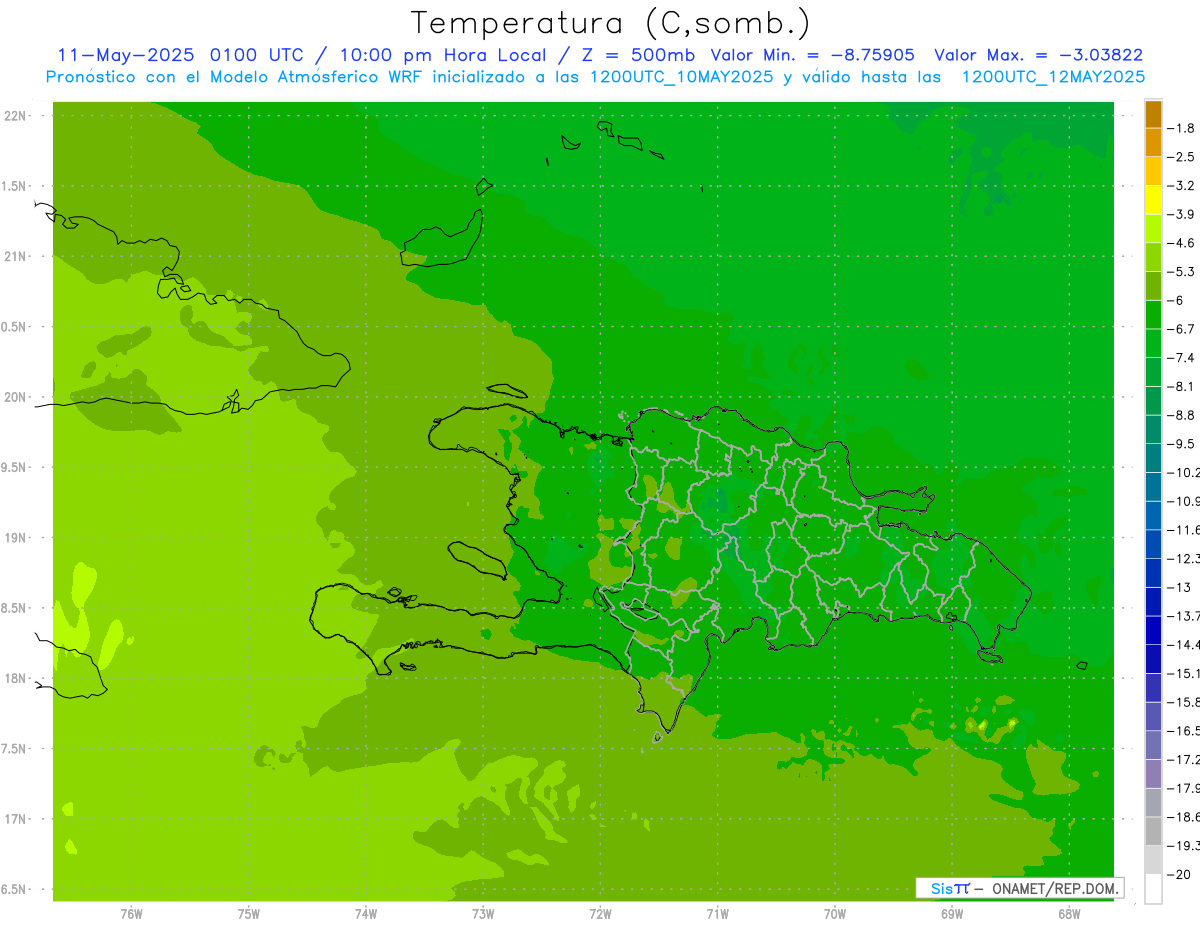Click the blue "Sis" logo beside ONAMET

940,888
